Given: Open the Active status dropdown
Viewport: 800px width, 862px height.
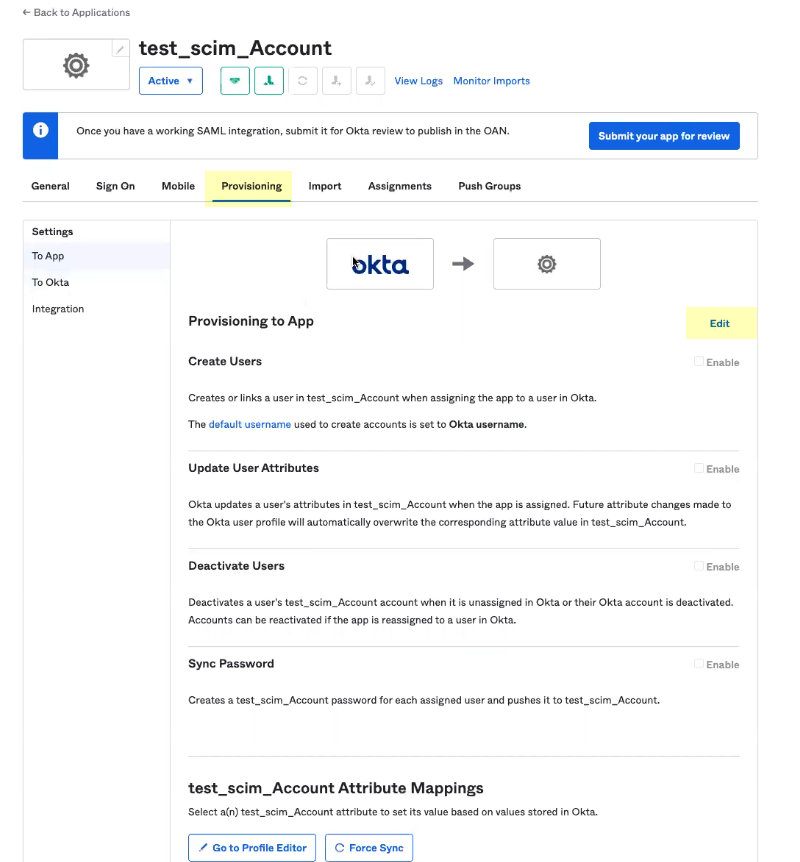Looking at the screenshot, I should pyautogui.click(x=170, y=81).
